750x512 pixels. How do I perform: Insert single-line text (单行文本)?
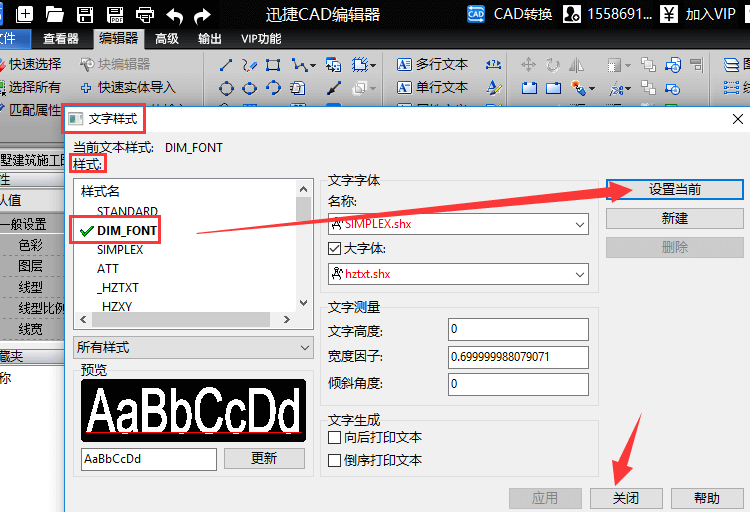pos(432,87)
